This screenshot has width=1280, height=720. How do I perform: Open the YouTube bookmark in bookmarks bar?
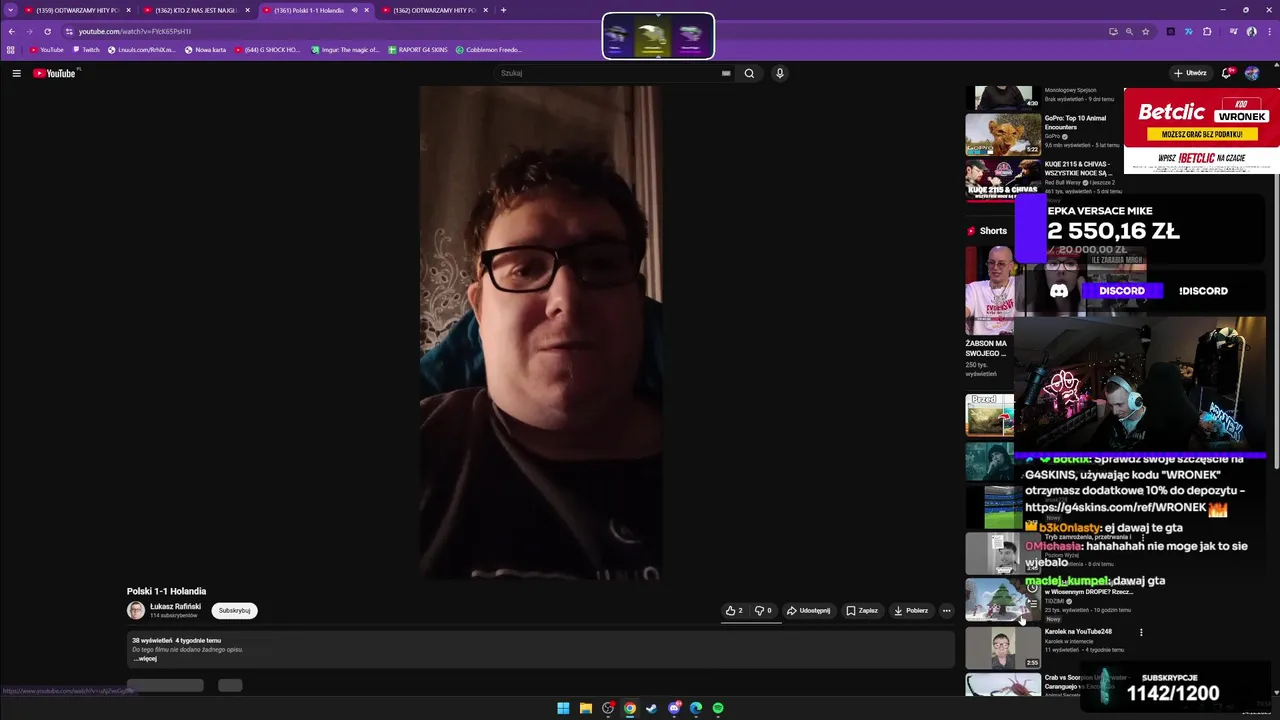pos(47,49)
